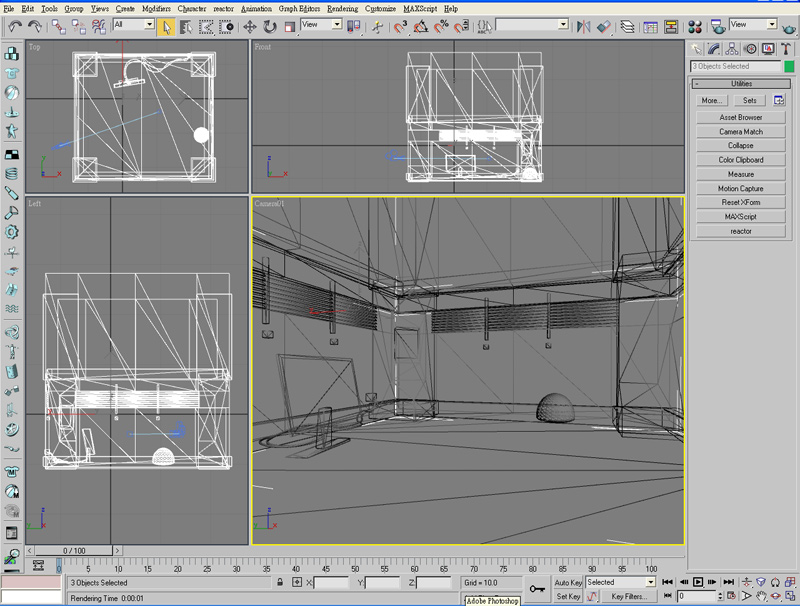Screen dimensions: 800x606
Task: Switch to the Display command panel tab
Action: [768, 49]
